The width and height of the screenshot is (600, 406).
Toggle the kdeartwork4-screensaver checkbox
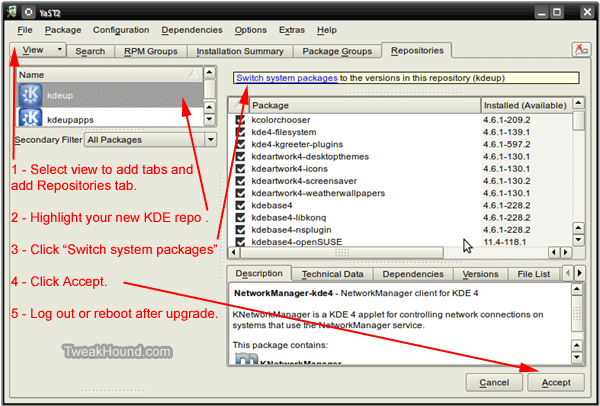(240, 181)
